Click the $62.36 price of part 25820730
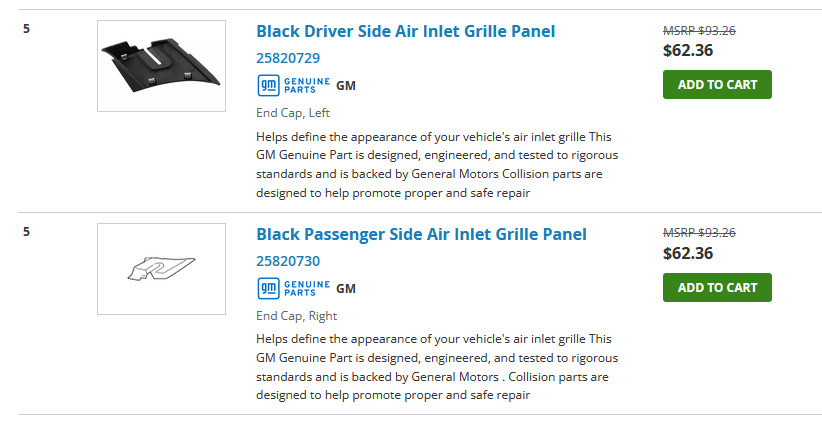The image size is (822, 423). (x=688, y=253)
